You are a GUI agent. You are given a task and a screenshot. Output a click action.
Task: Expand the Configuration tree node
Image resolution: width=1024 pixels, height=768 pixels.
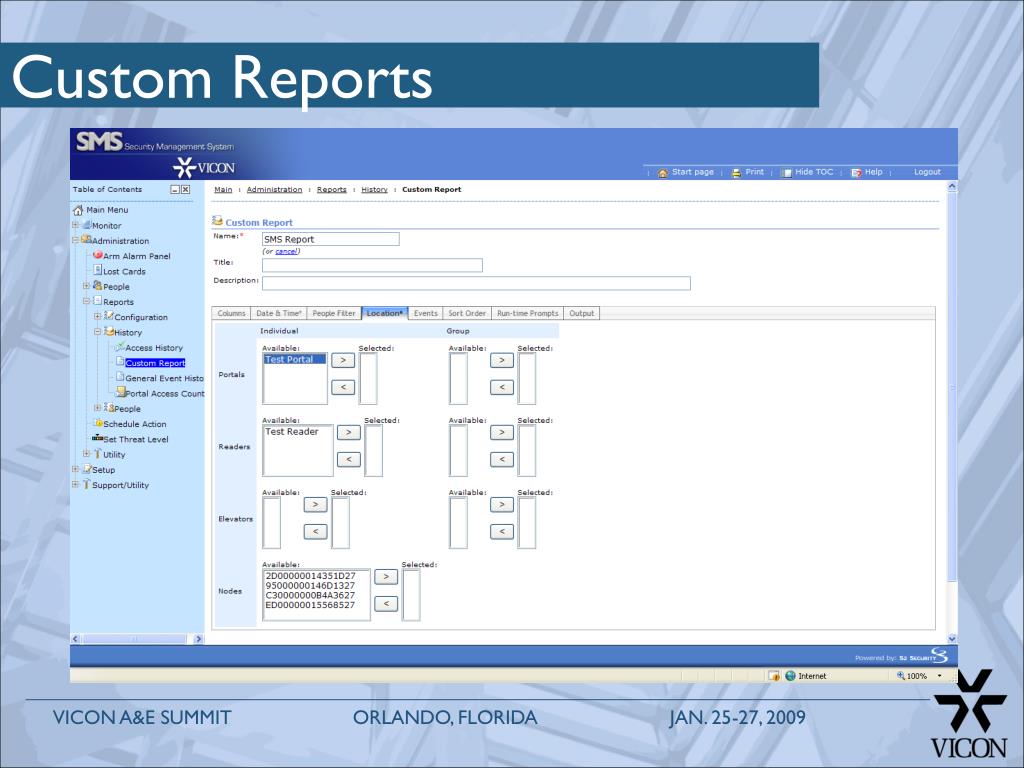97,317
